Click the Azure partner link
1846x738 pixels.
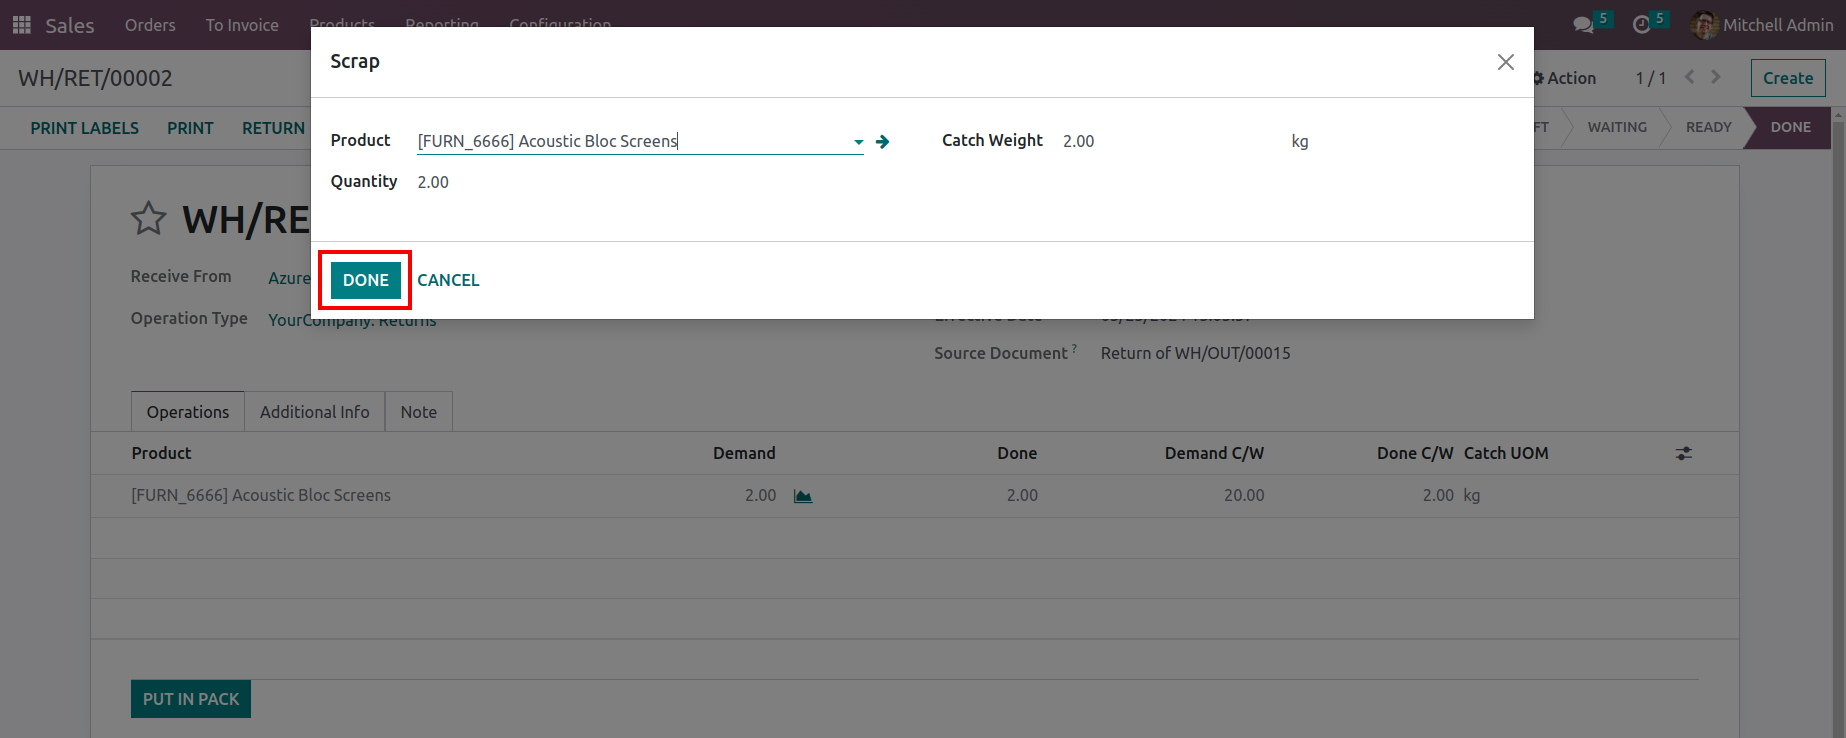pos(289,278)
